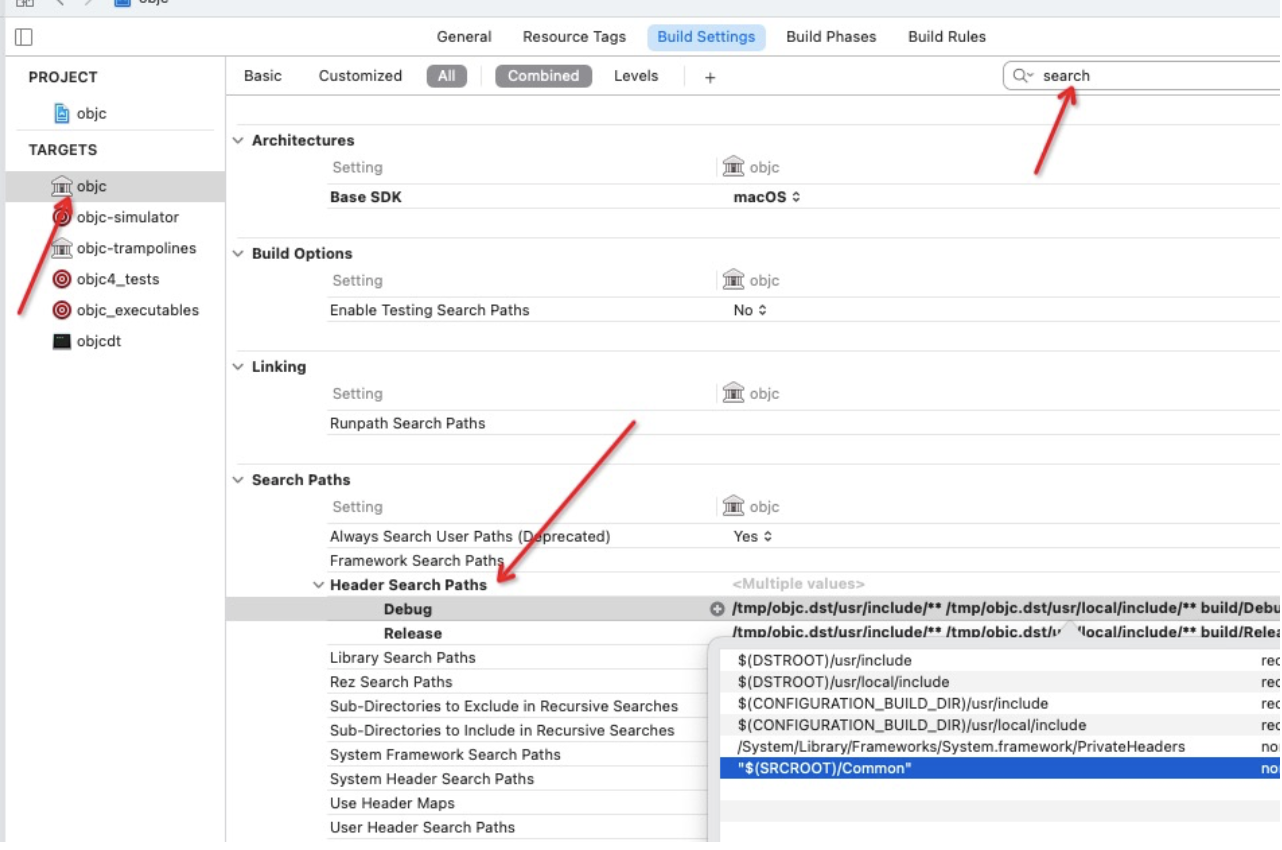1282x850 pixels.
Task: Add a build setting with plus button
Action: [x=710, y=77]
